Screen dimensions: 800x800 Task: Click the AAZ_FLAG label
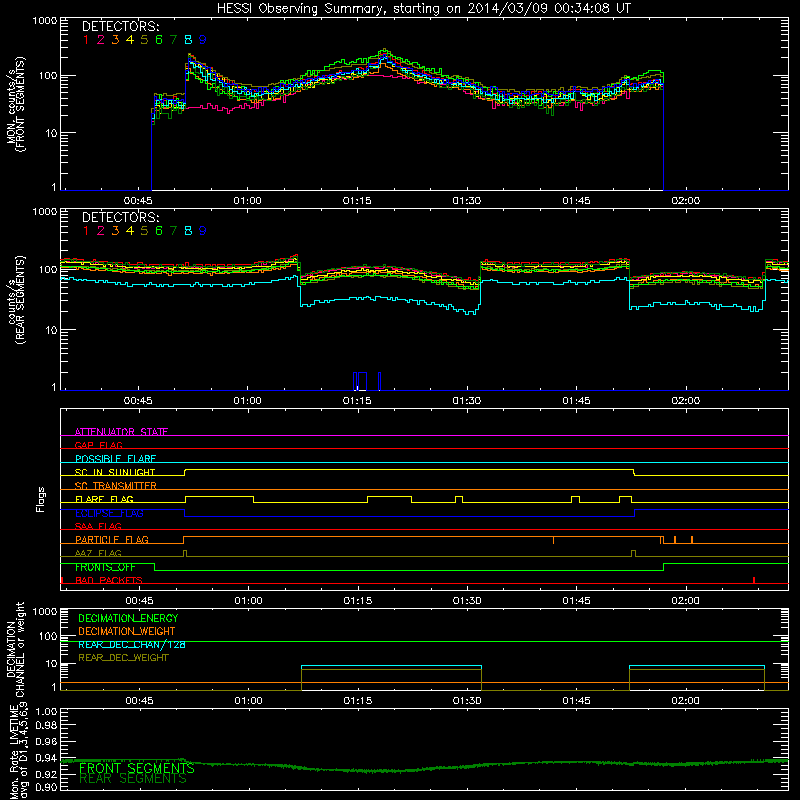(98, 553)
